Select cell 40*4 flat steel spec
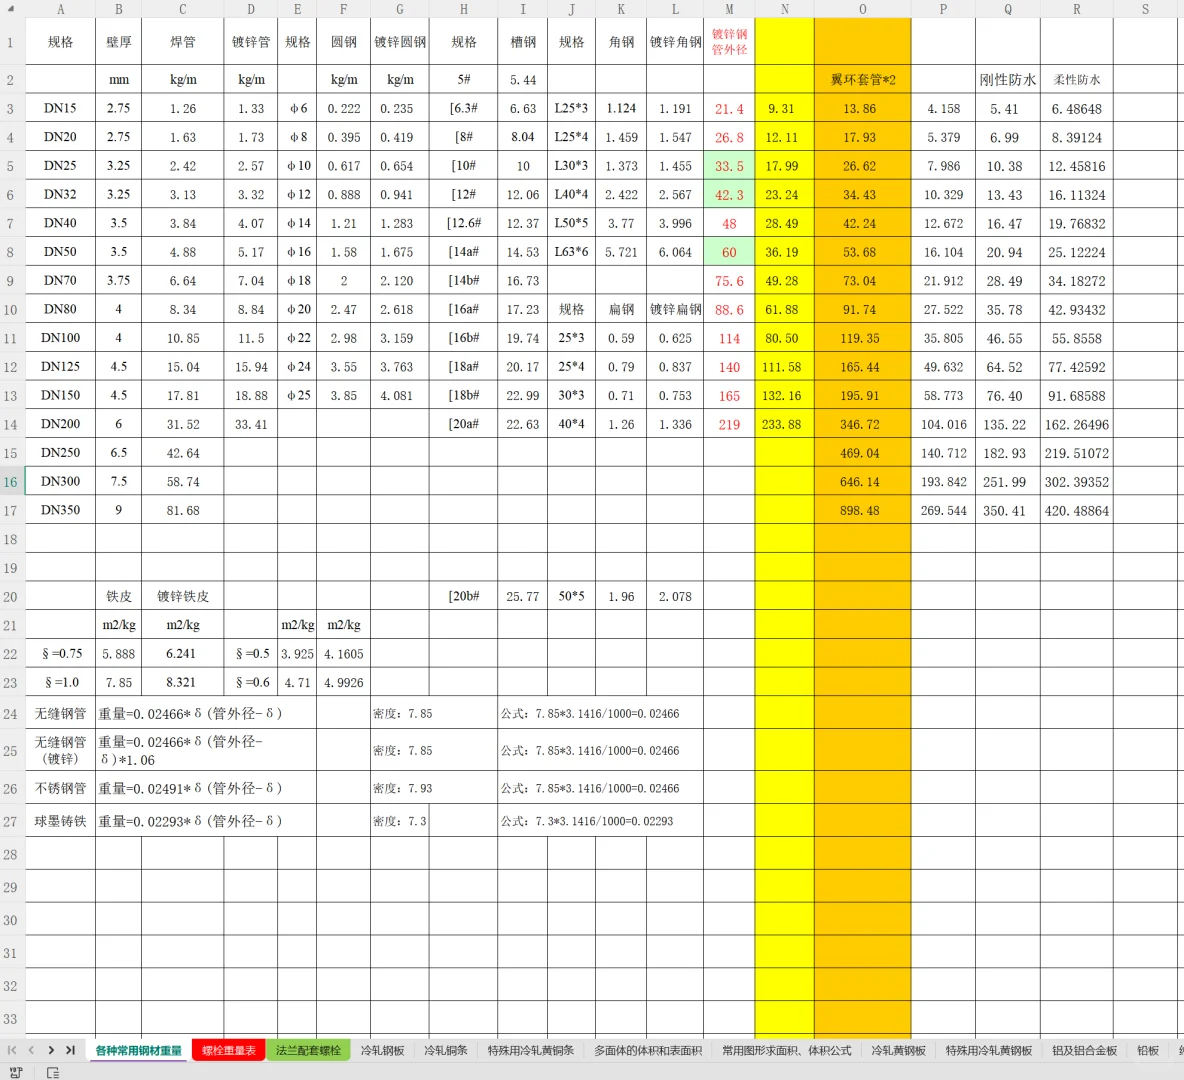This screenshot has width=1184, height=1080. point(572,424)
